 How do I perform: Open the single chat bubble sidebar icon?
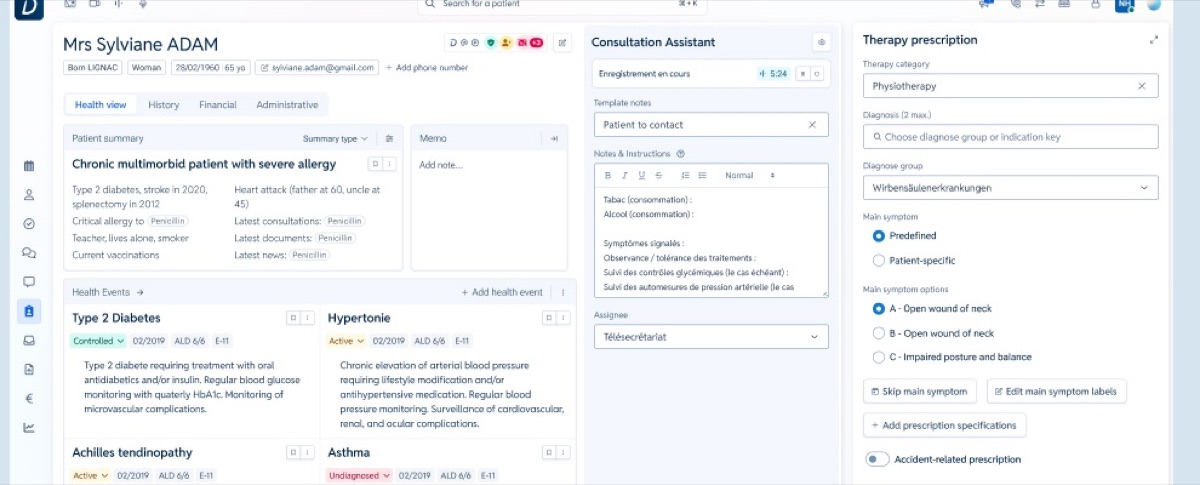[29, 282]
